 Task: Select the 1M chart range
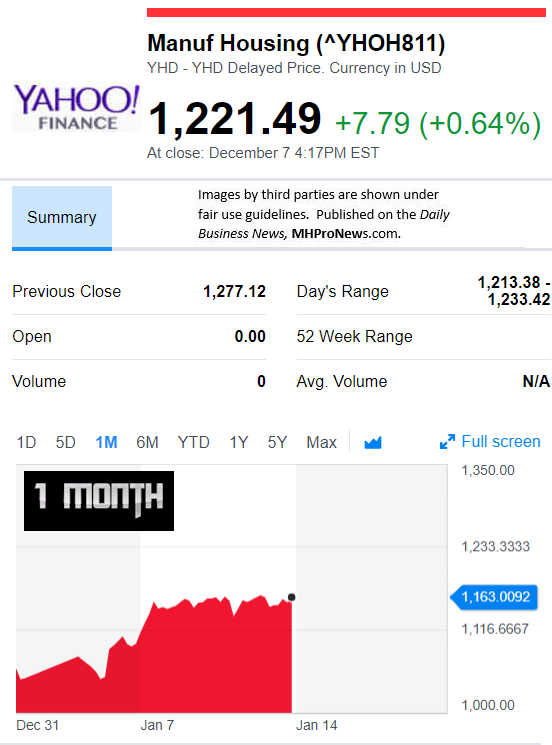(x=106, y=442)
